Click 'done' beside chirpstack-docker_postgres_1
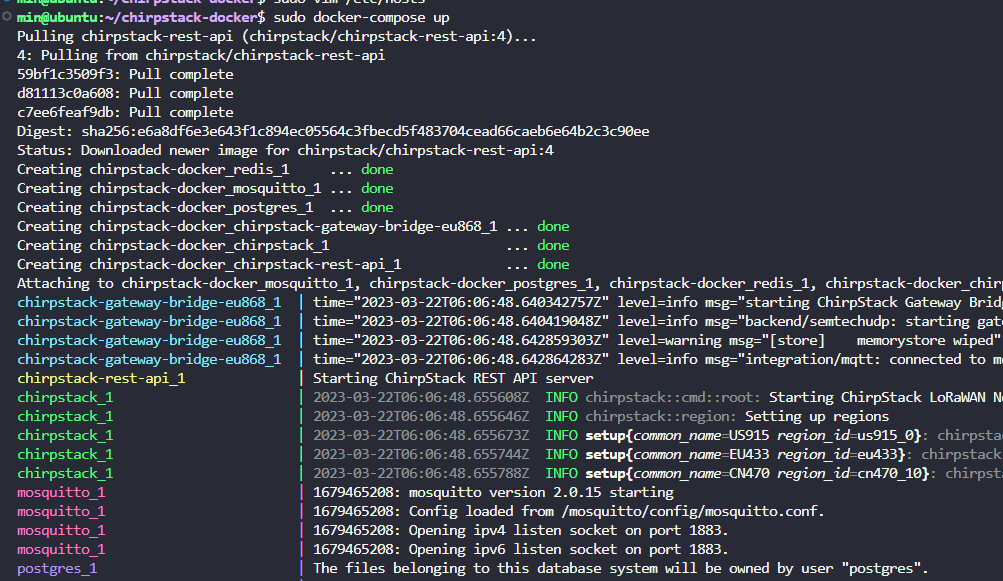The image size is (1003, 581). point(377,207)
